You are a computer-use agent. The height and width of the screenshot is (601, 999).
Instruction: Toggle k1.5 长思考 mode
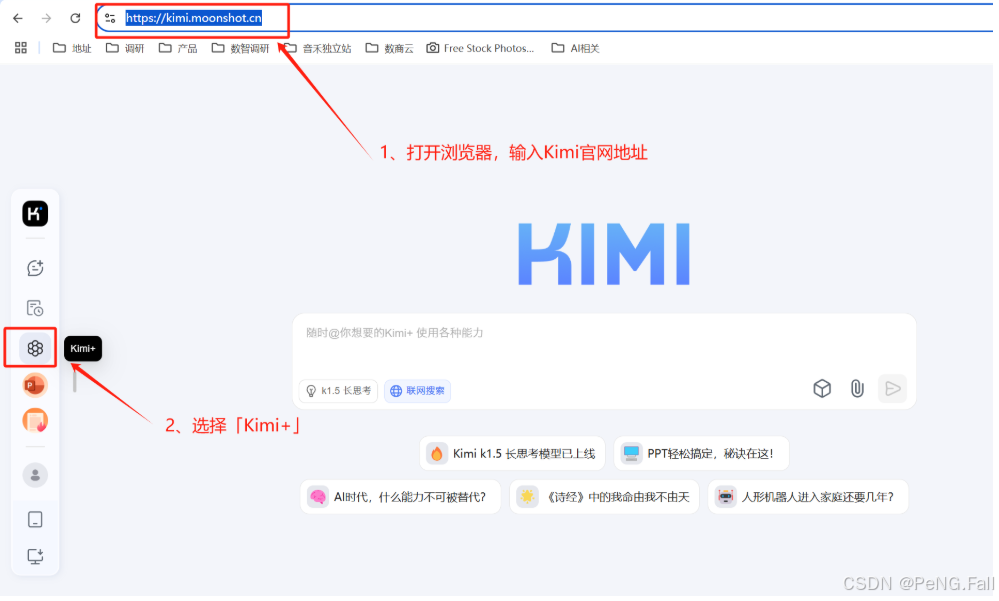[x=340, y=392]
